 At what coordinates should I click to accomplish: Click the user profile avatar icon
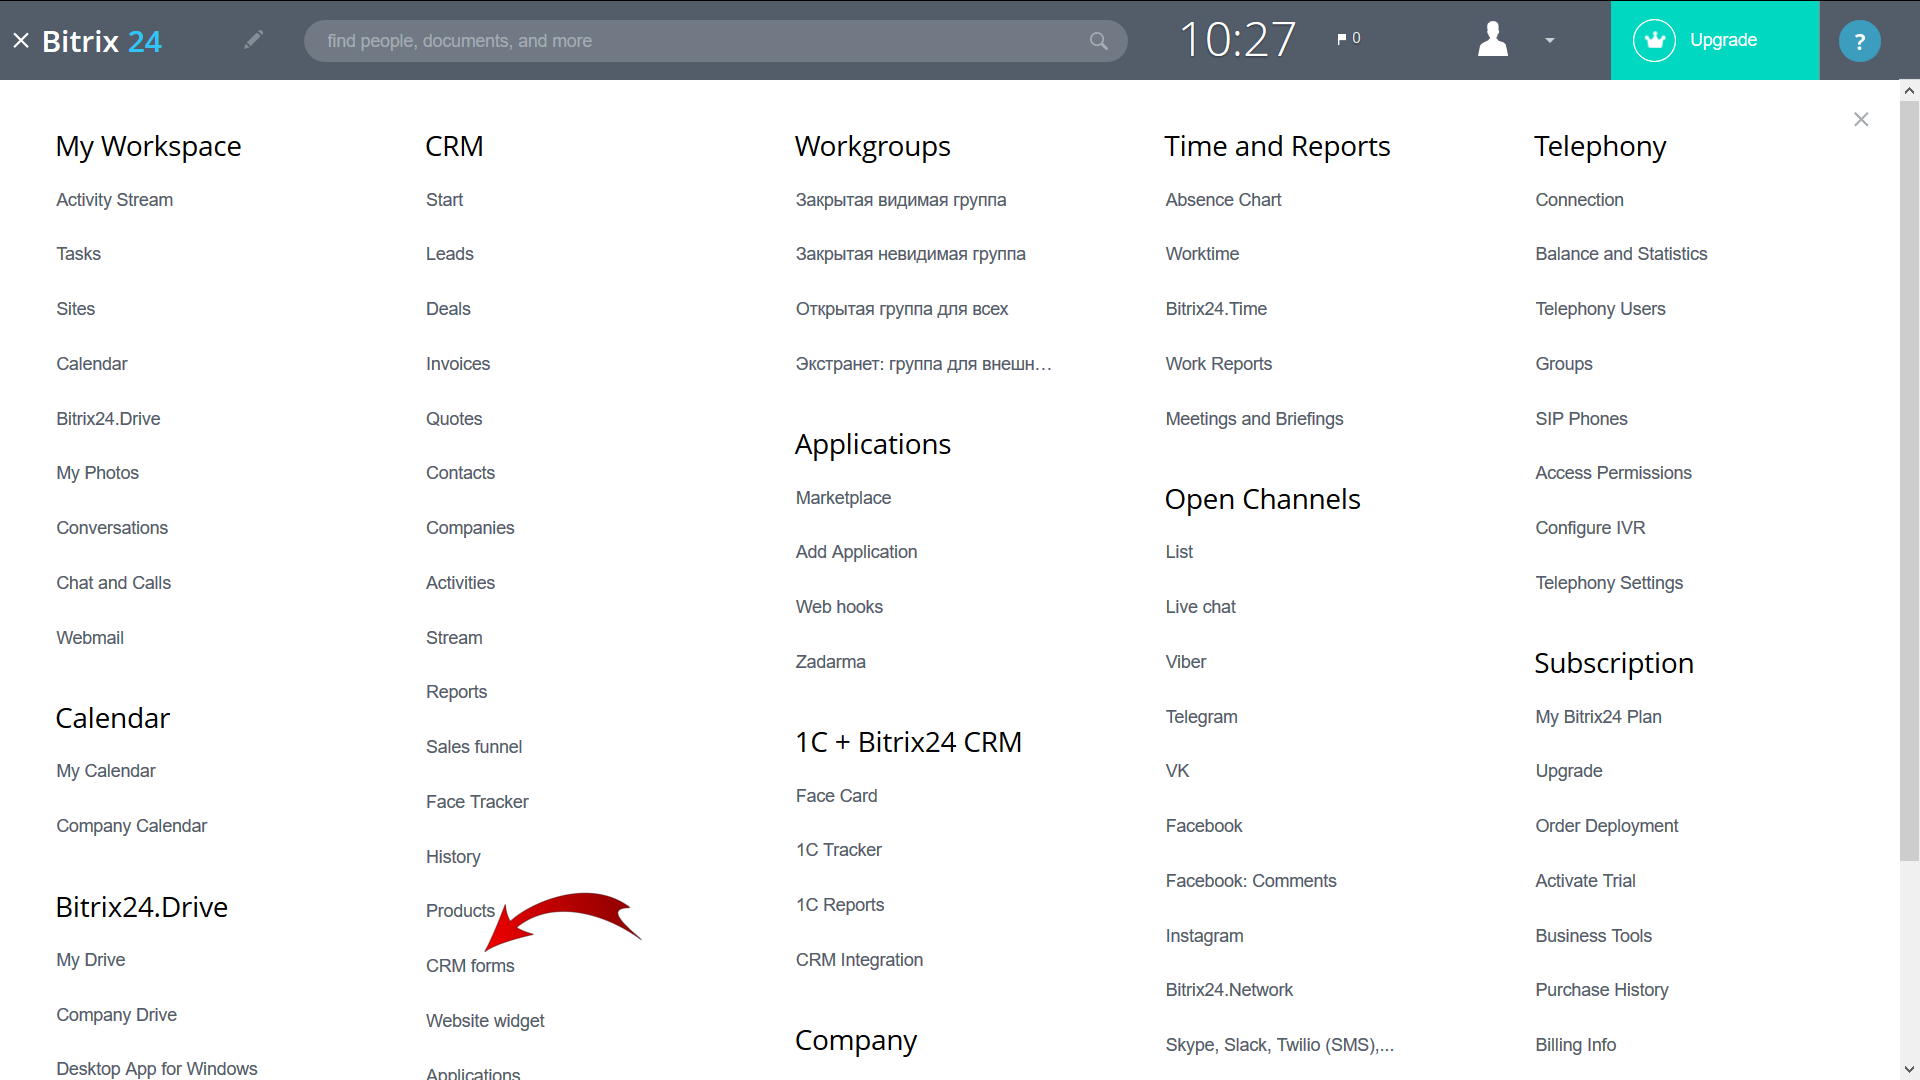point(1491,40)
